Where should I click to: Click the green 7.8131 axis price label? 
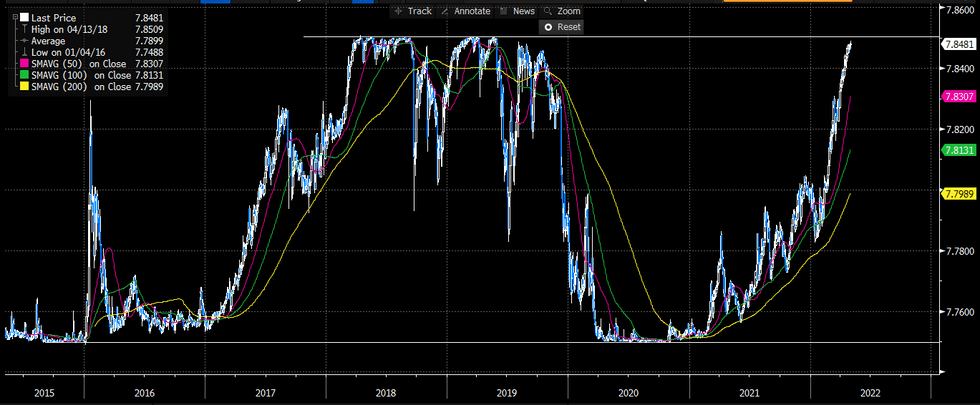[x=959, y=151]
